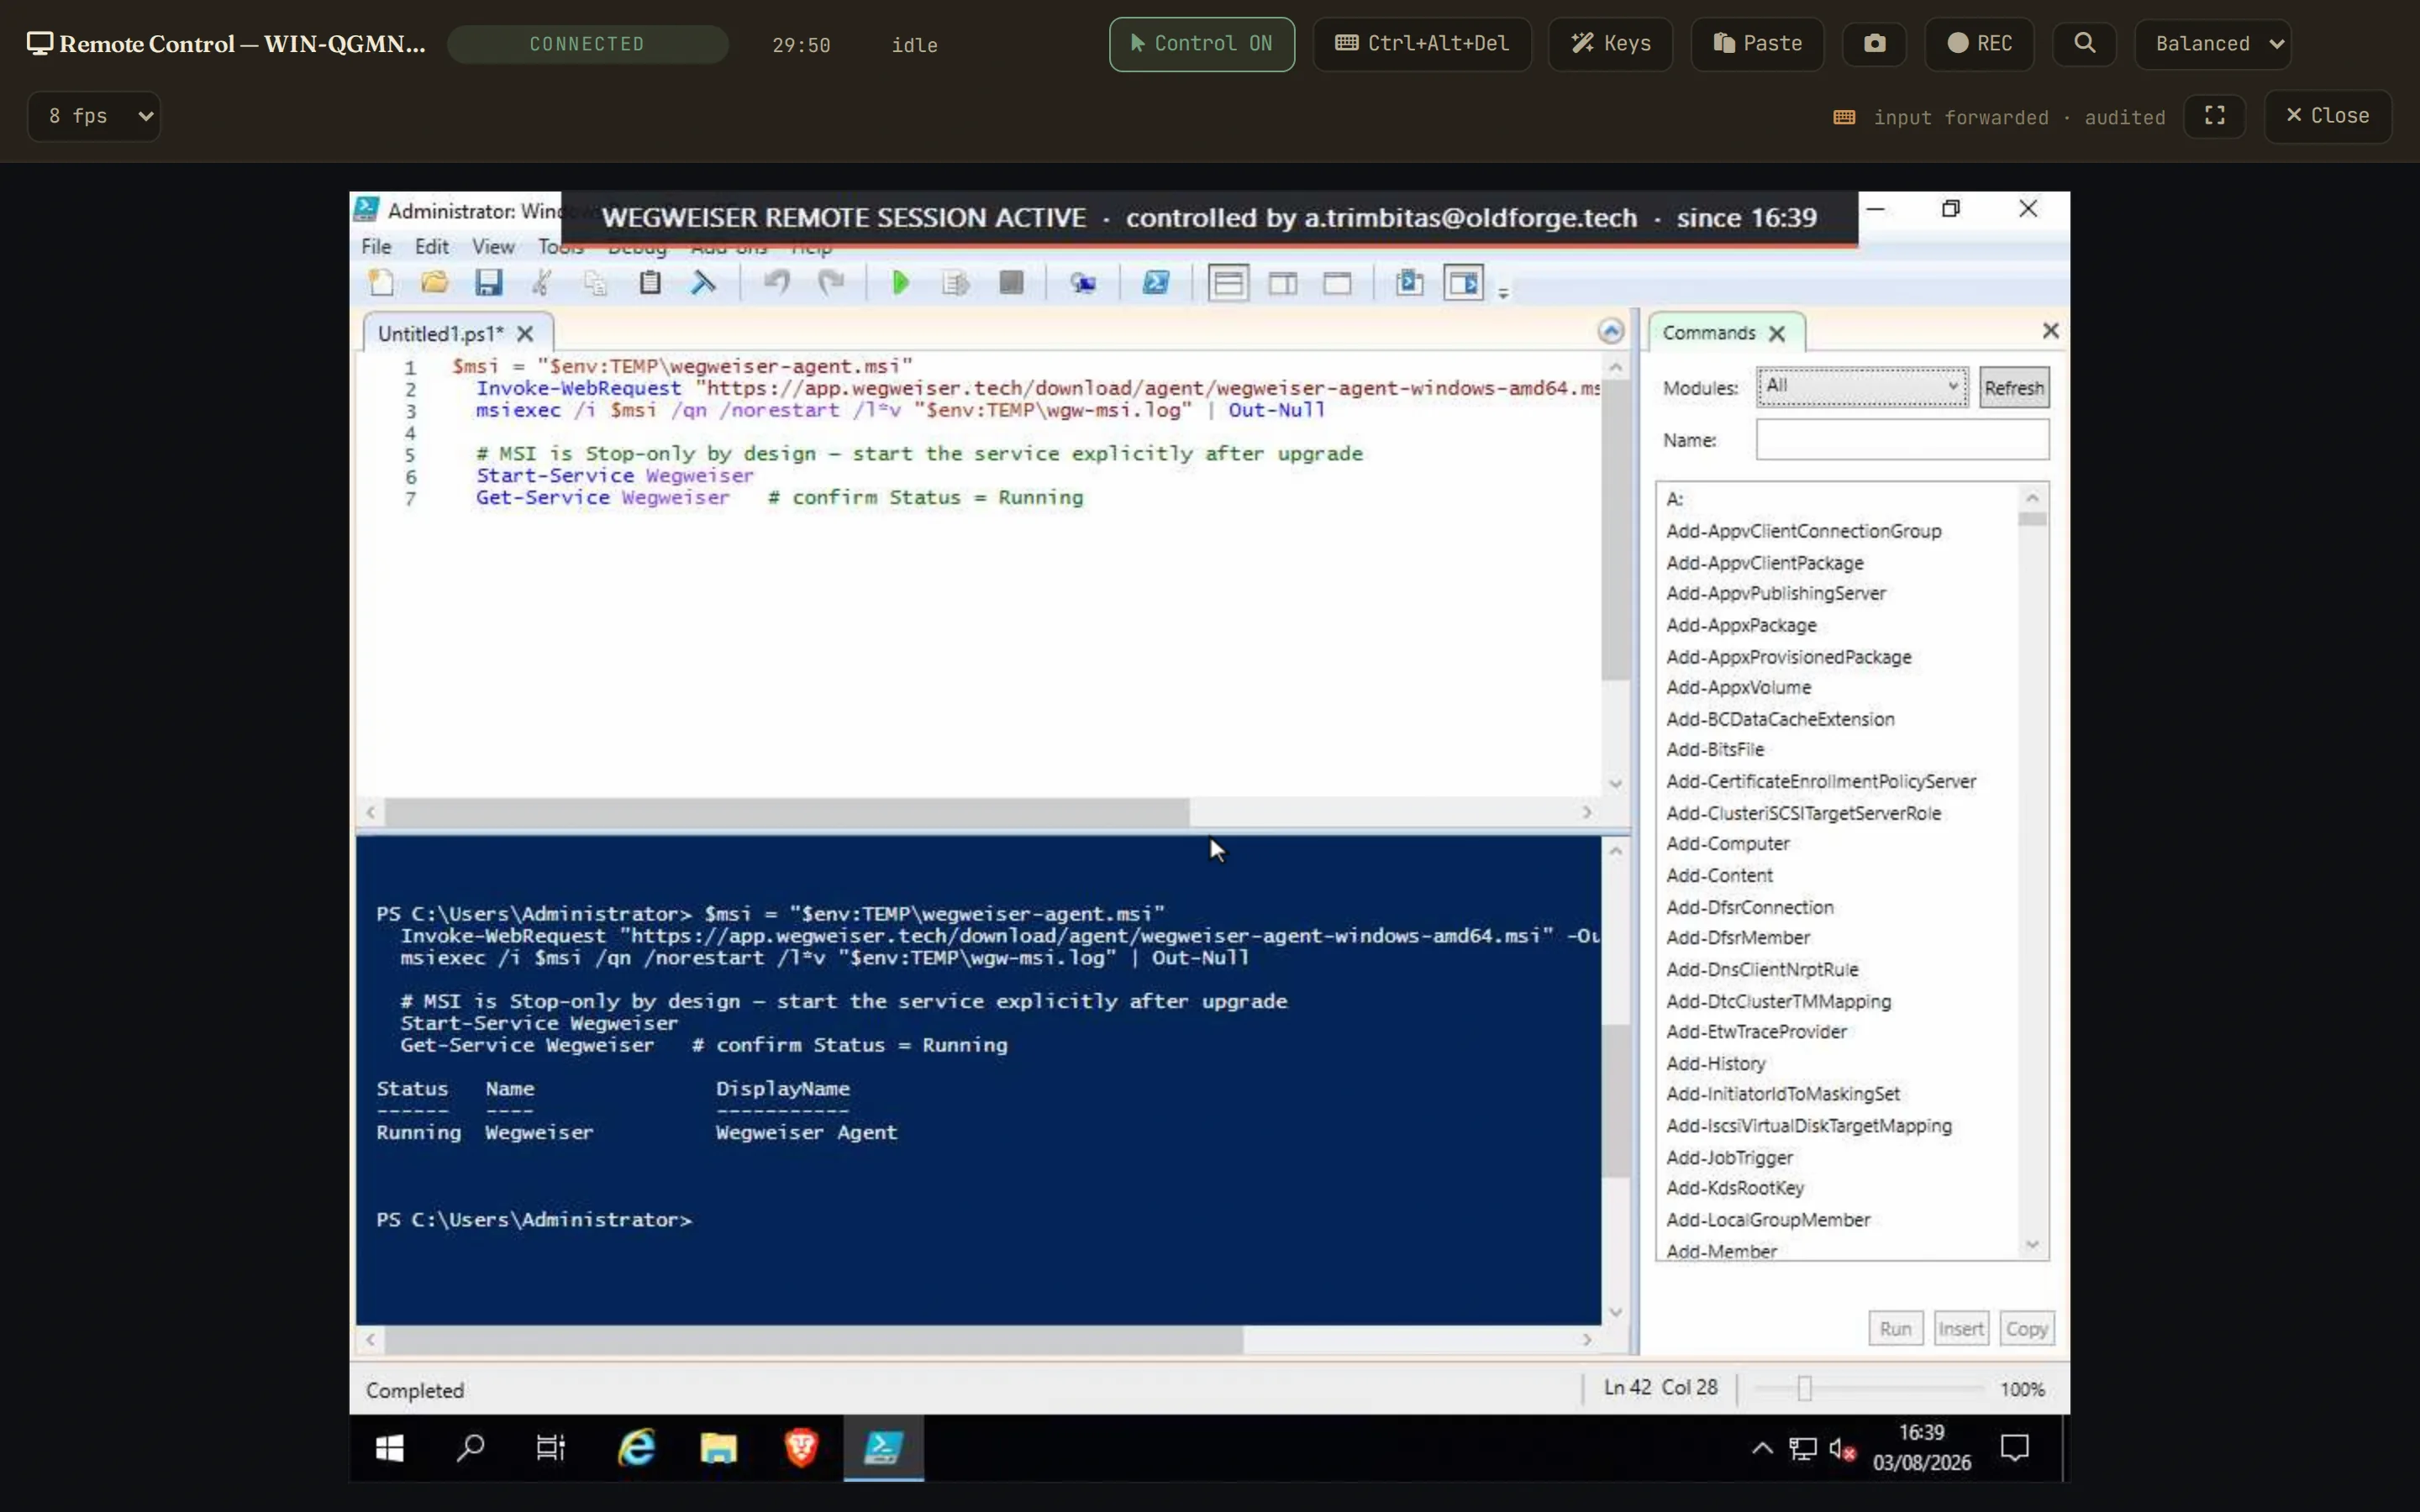Click the Paste button in header

1757,44
